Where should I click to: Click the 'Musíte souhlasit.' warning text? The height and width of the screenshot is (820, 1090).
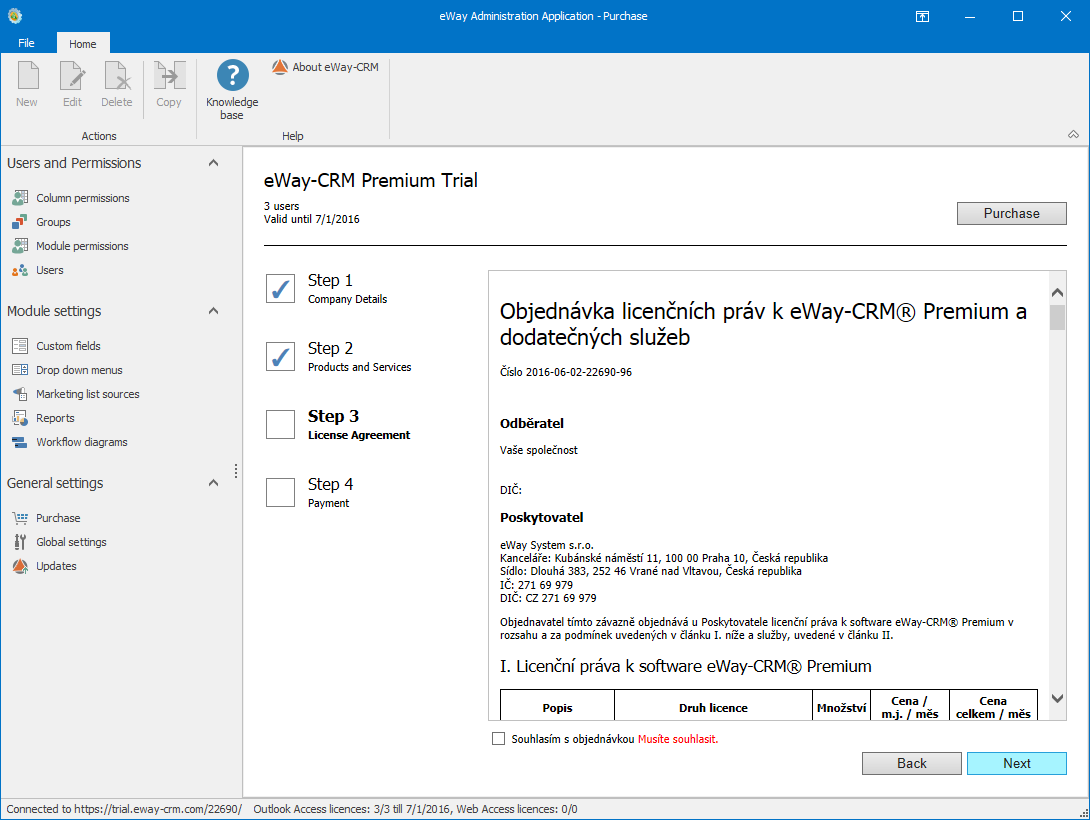[x=678, y=739]
